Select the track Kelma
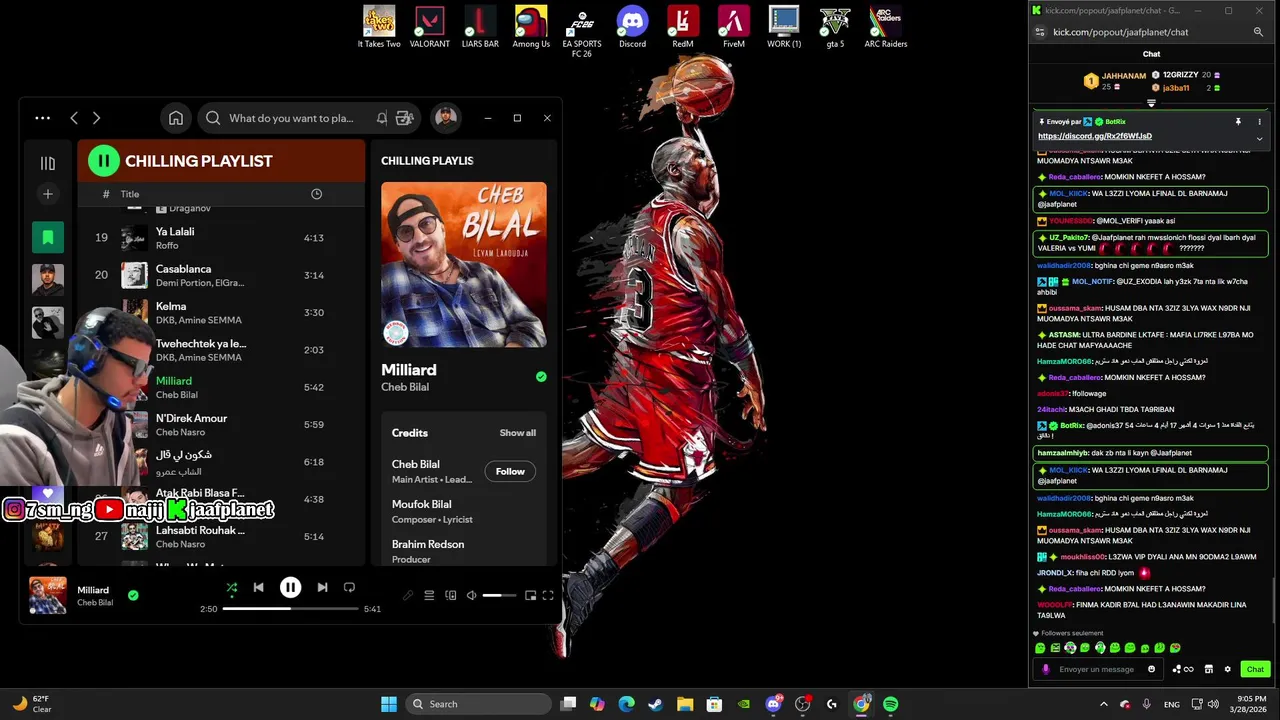 click(221, 312)
